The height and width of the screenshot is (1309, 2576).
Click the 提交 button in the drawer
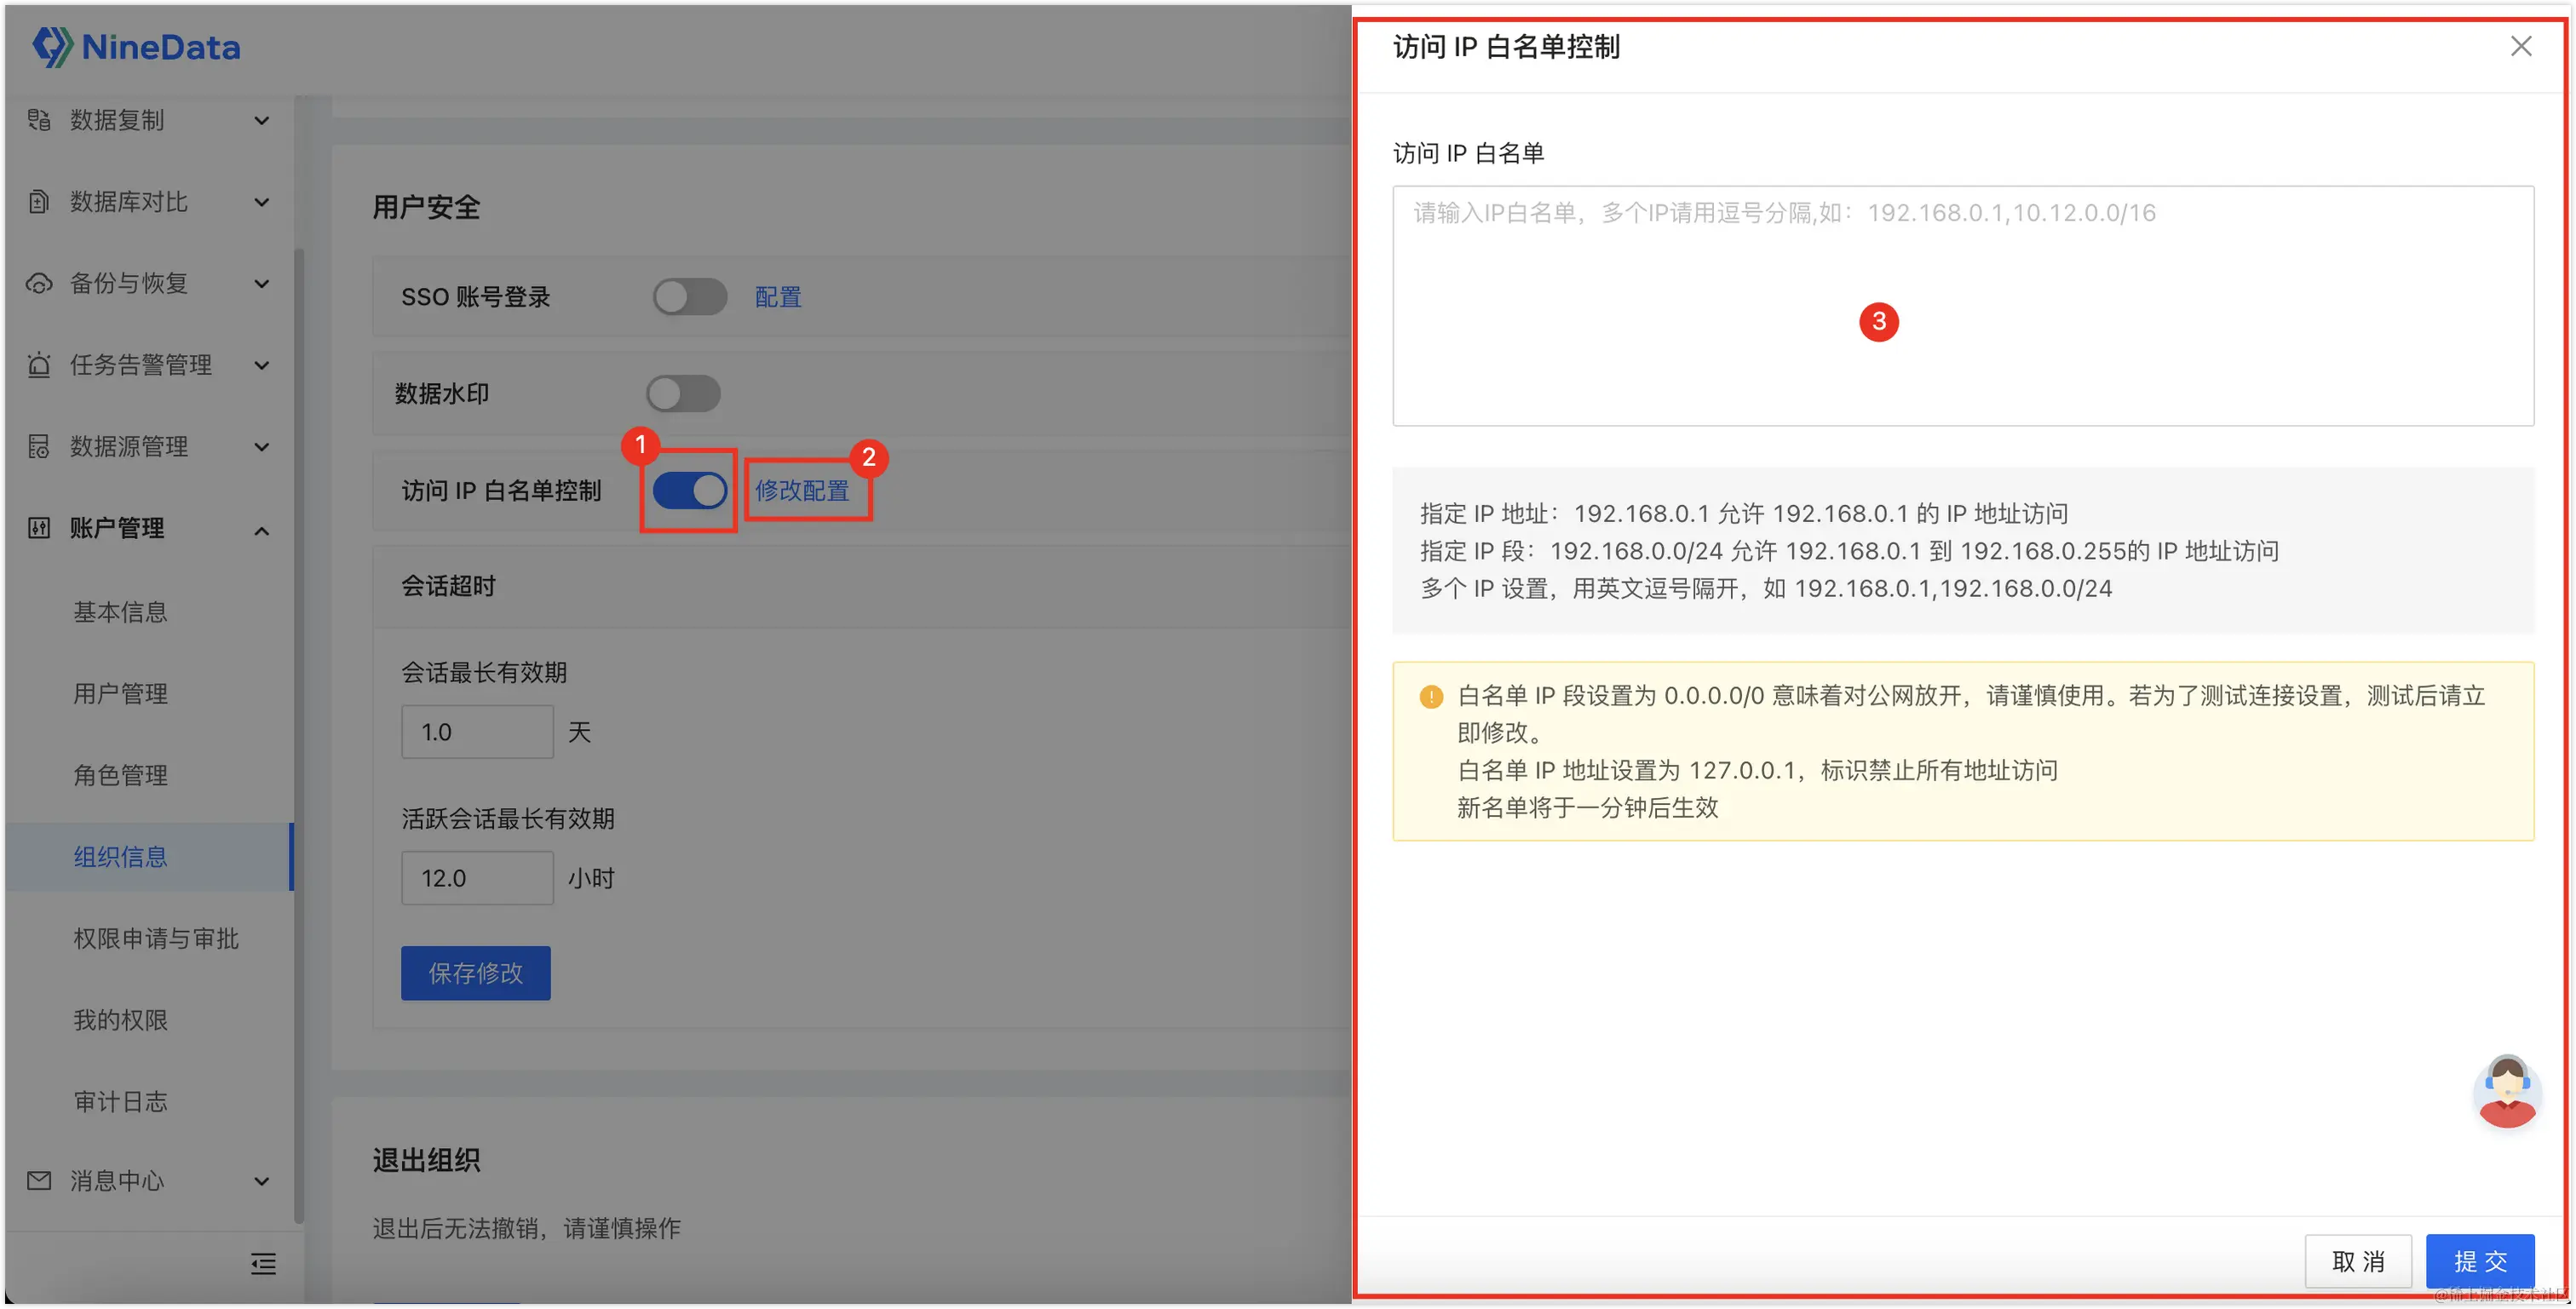pos(2479,1261)
